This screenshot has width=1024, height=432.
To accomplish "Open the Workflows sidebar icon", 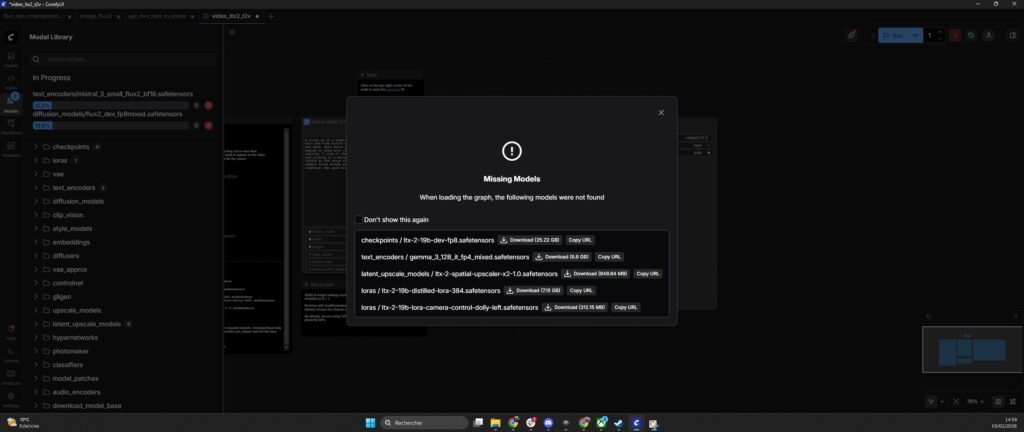I will (x=11, y=126).
